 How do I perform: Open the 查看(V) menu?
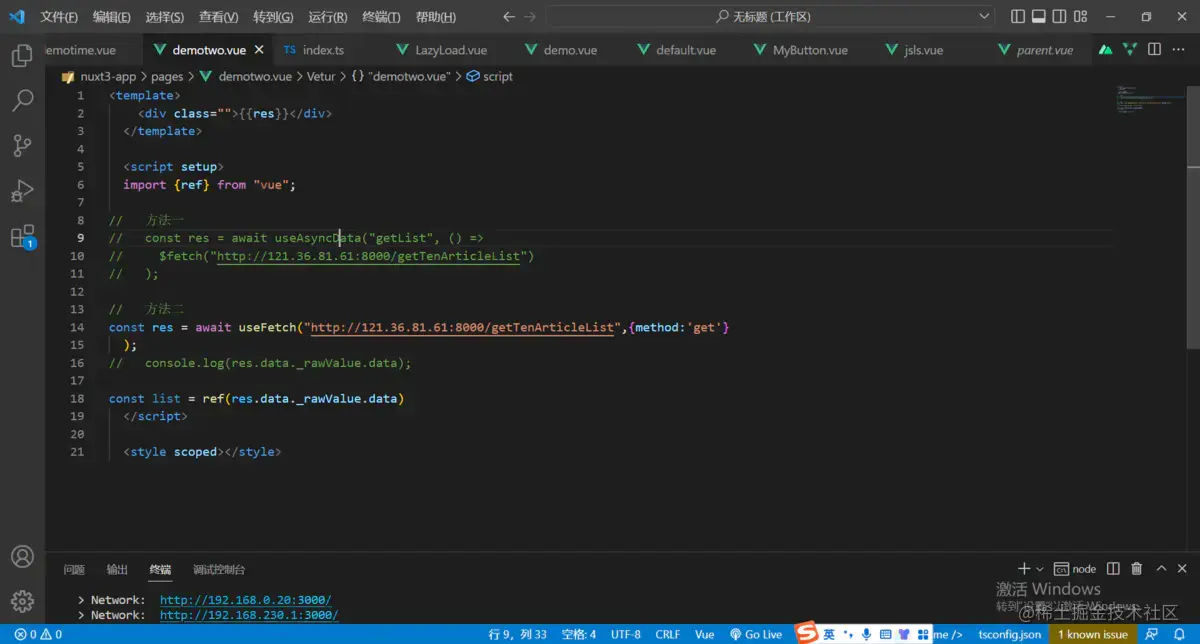click(218, 17)
